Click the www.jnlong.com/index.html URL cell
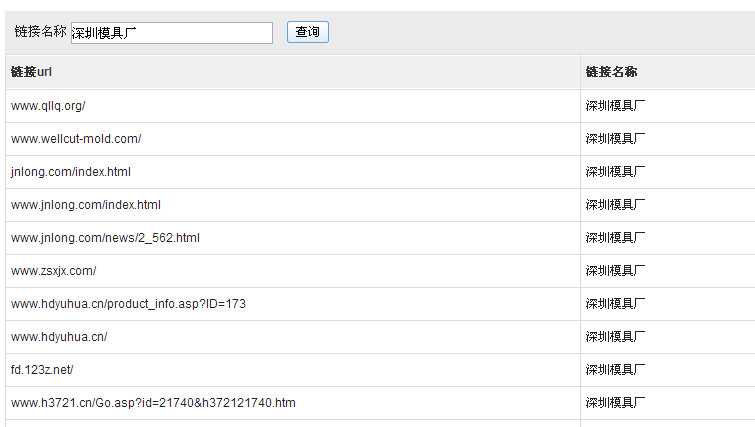This screenshot has height=427, width=755. pos(86,205)
